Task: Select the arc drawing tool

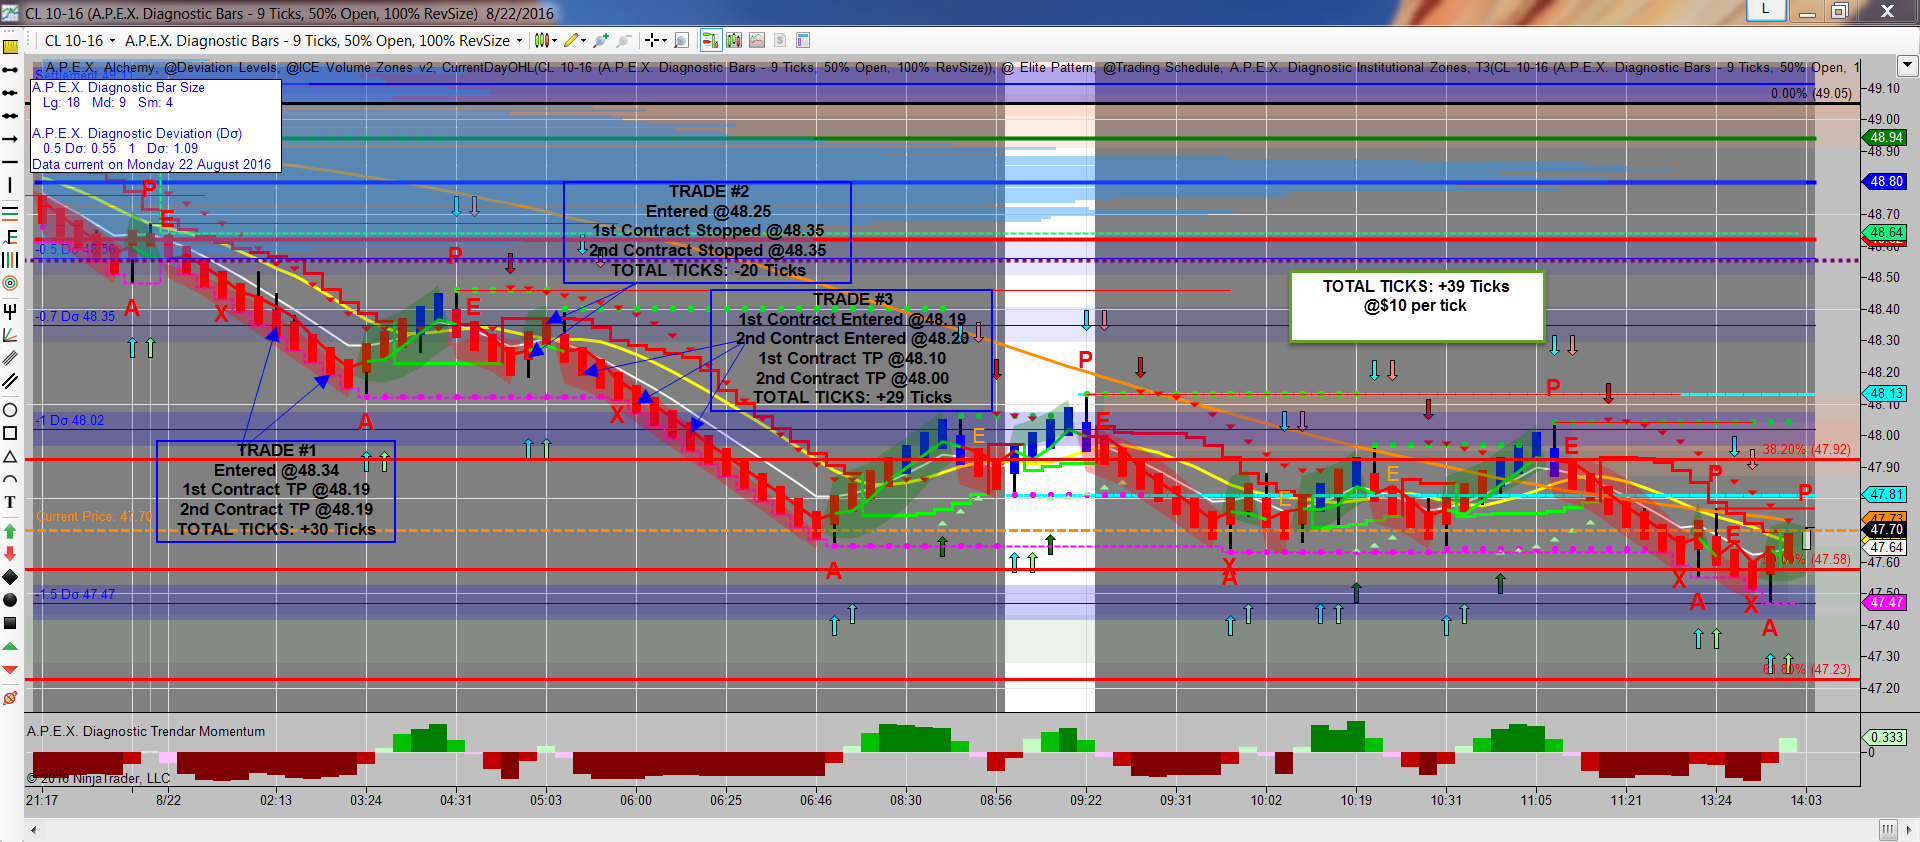Action: [x=10, y=479]
